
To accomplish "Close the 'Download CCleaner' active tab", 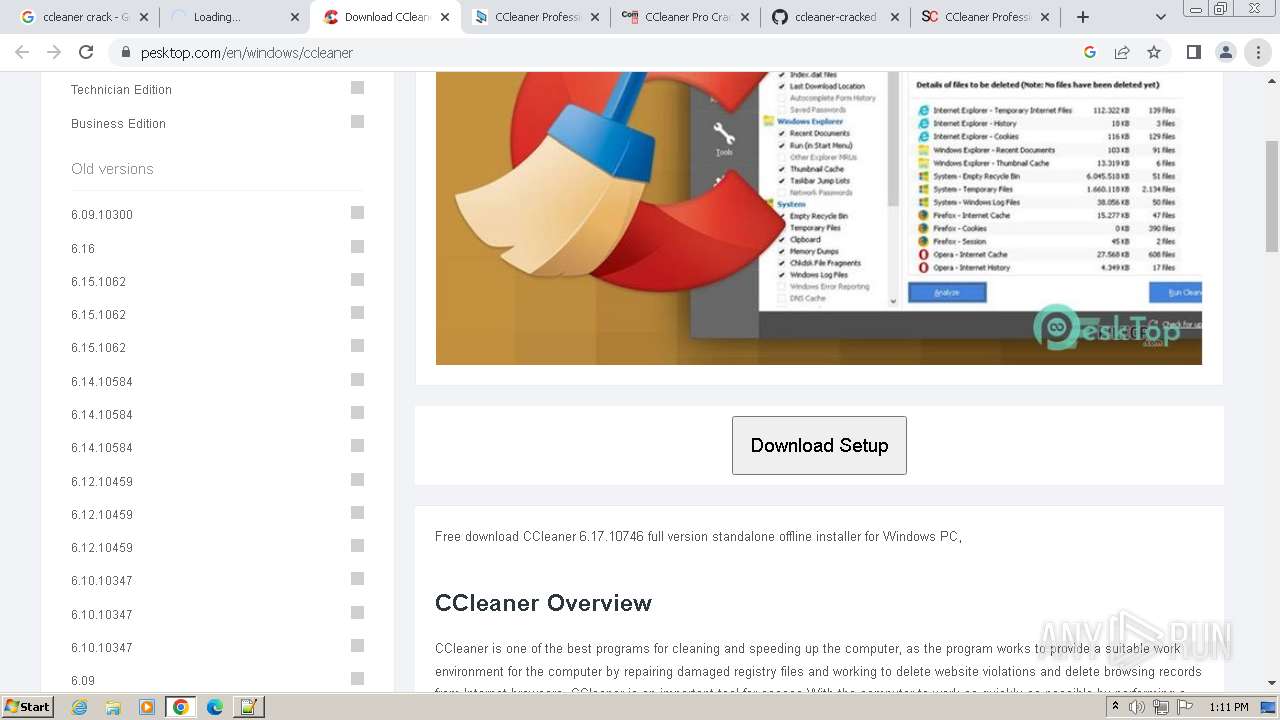I will pos(445,17).
